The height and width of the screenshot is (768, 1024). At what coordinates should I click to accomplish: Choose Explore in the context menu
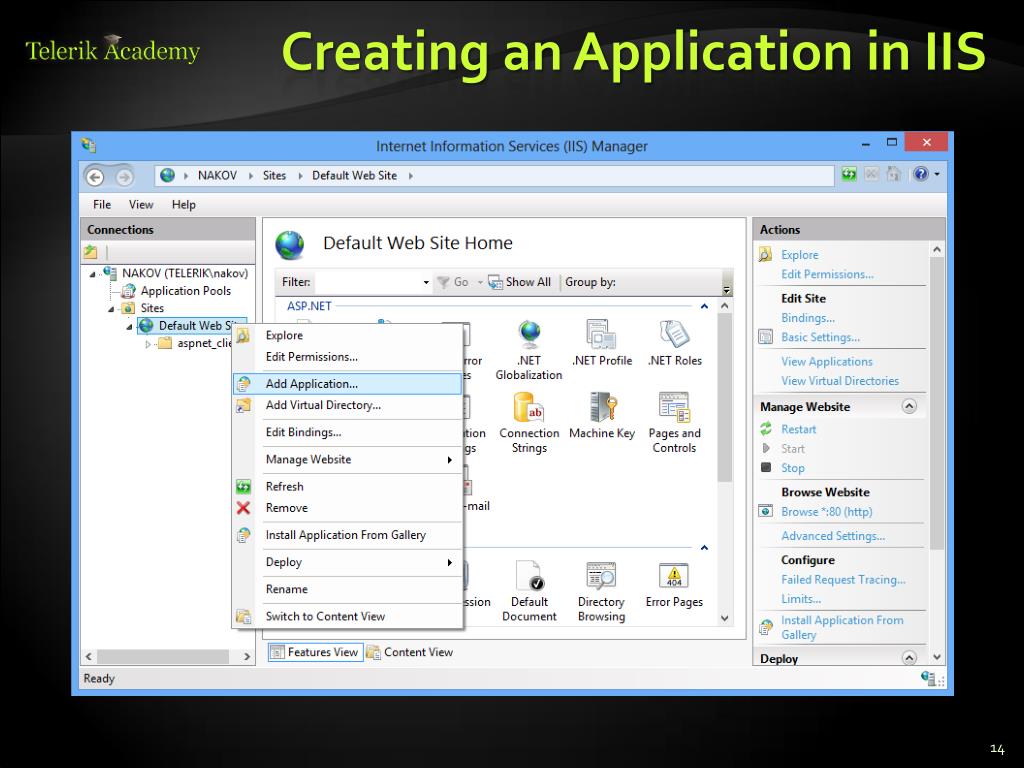pyautogui.click(x=347, y=335)
